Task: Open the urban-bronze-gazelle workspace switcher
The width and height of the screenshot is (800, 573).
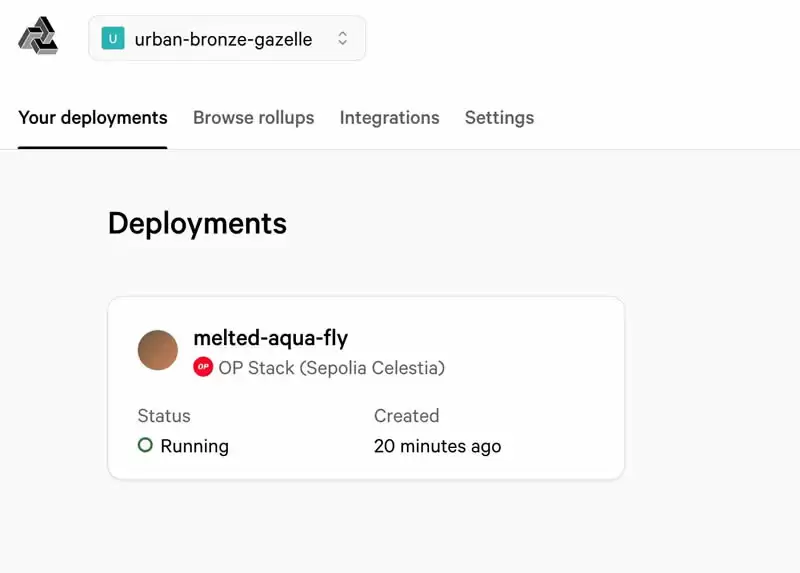Action: click(227, 39)
